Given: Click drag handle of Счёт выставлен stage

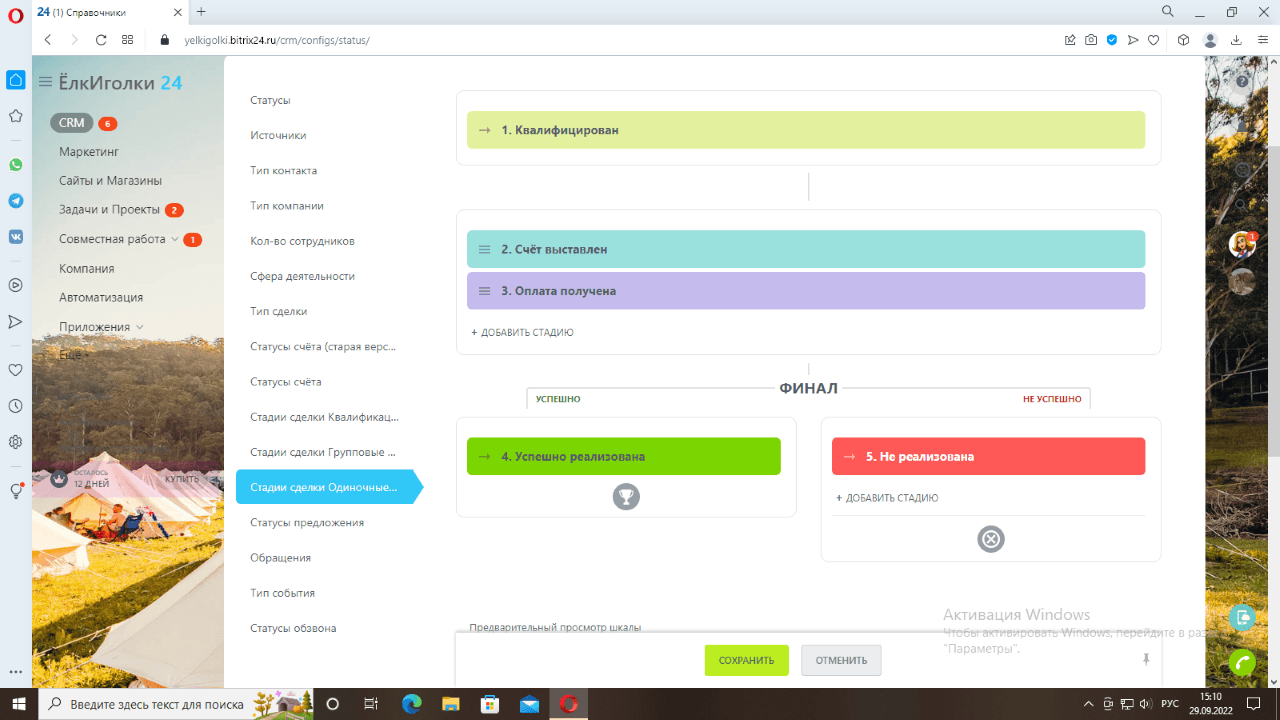Looking at the screenshot, I should click(x=484, y=249).
